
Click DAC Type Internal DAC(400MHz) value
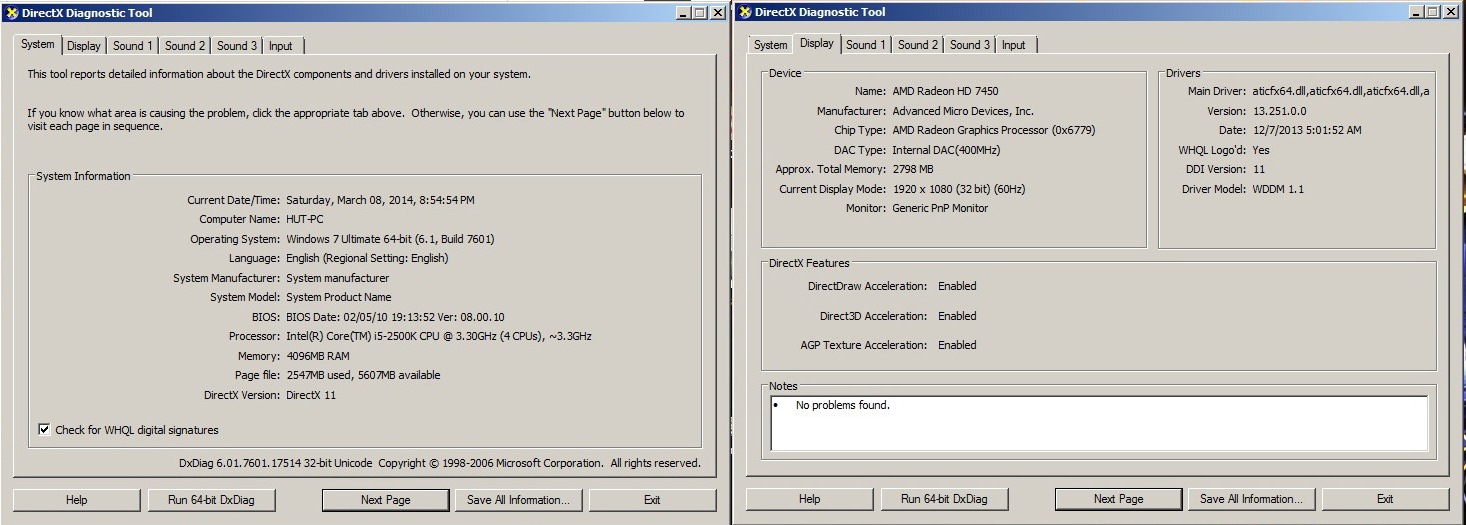pos(946,150)
